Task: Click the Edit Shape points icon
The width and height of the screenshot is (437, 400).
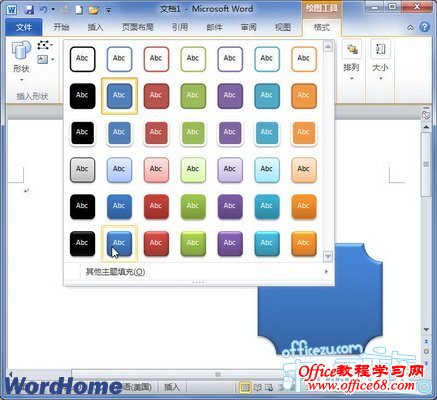Action: pos(45,45)
